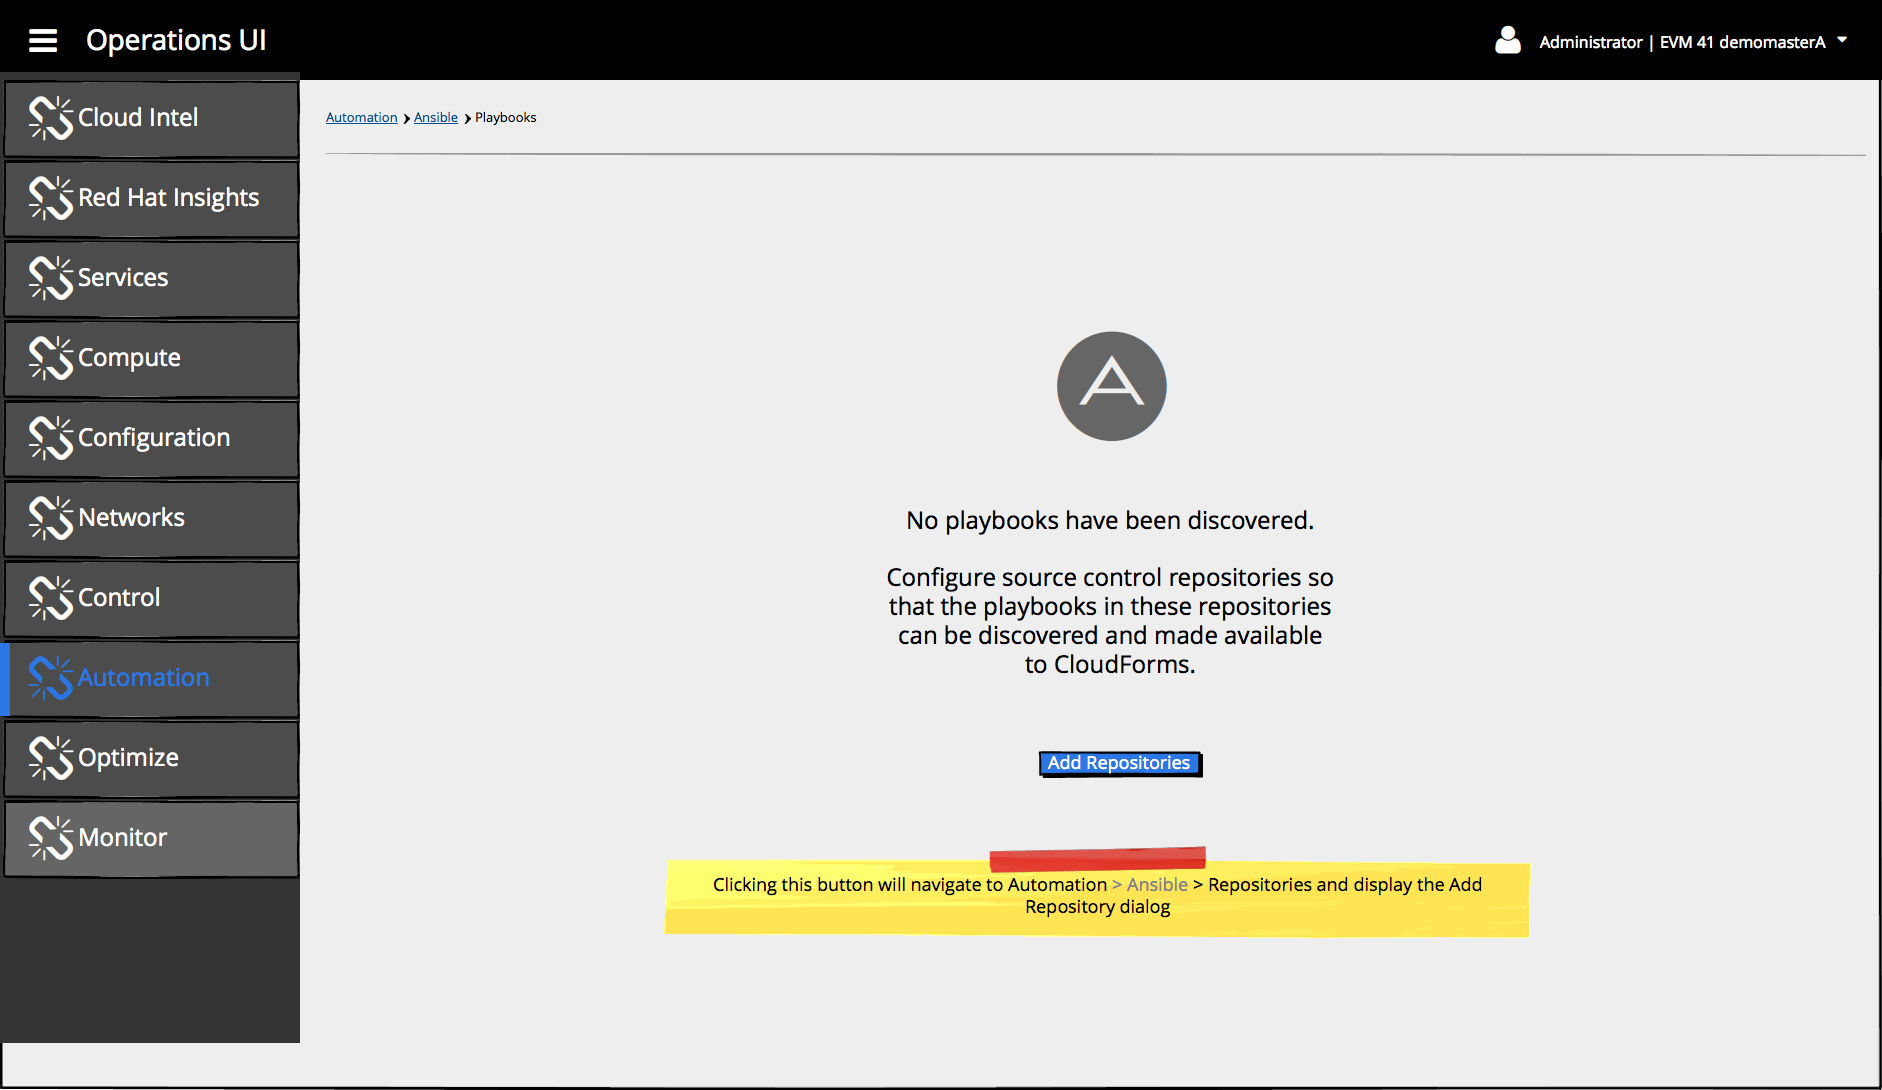Click the Red Hat Insights link icon

(51, 198)
